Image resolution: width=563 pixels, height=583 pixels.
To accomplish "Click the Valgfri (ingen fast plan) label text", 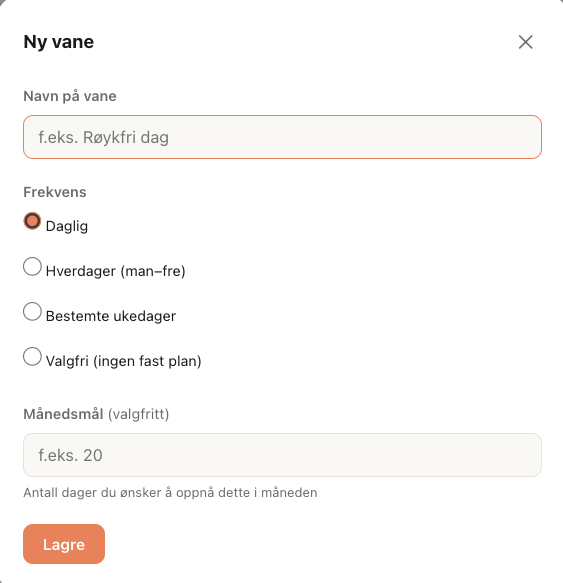I will [123, 361].
